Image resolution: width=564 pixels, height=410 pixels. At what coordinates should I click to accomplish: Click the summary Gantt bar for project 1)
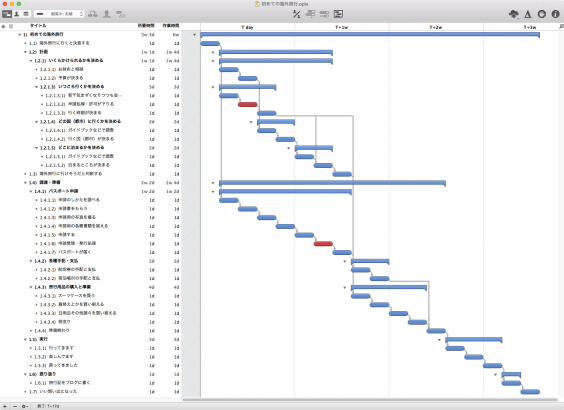pyautogui.click(x=370, y=35)
